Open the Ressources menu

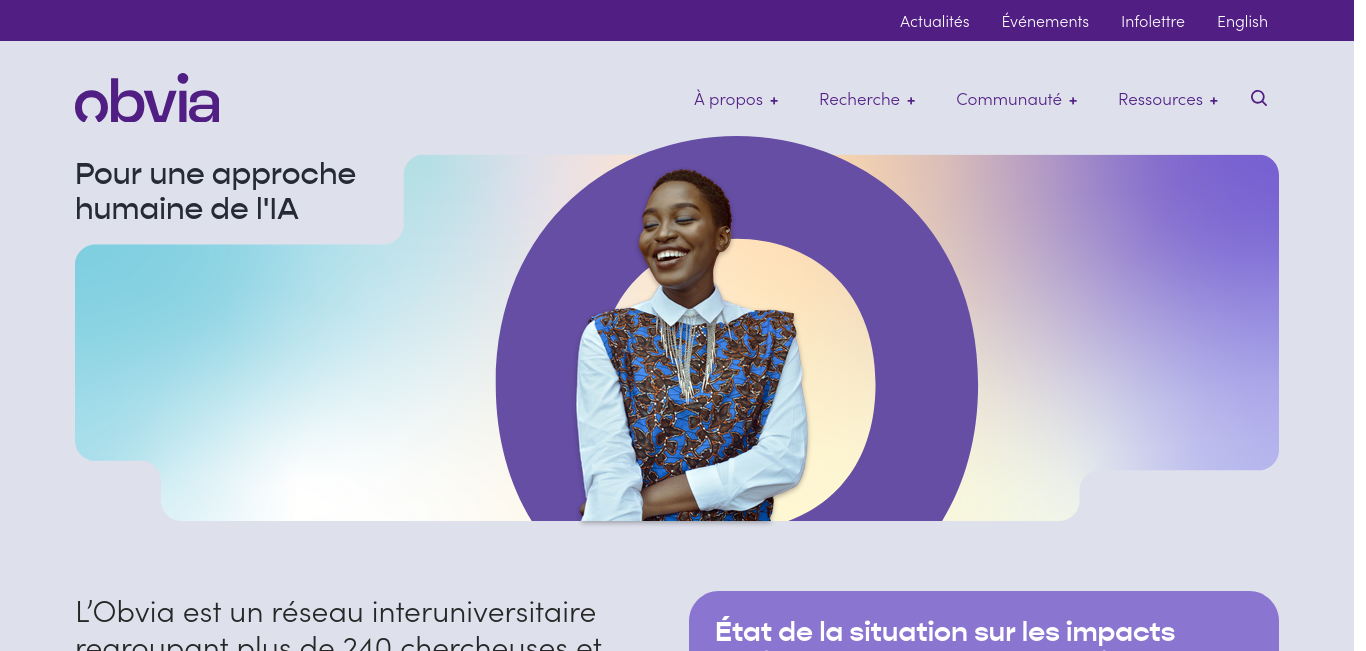click(1160, 99)
